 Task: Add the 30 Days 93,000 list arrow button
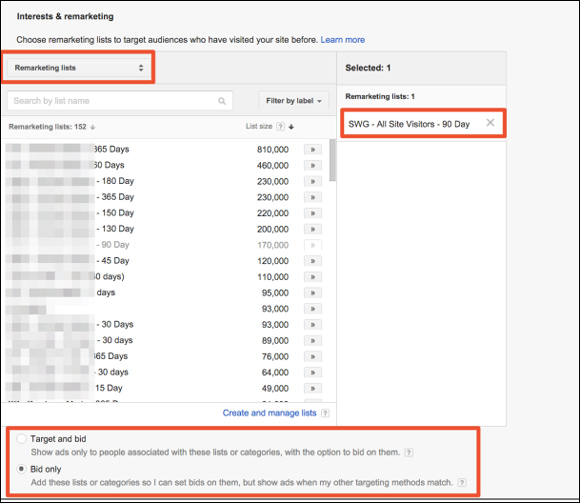pos(313,324)
